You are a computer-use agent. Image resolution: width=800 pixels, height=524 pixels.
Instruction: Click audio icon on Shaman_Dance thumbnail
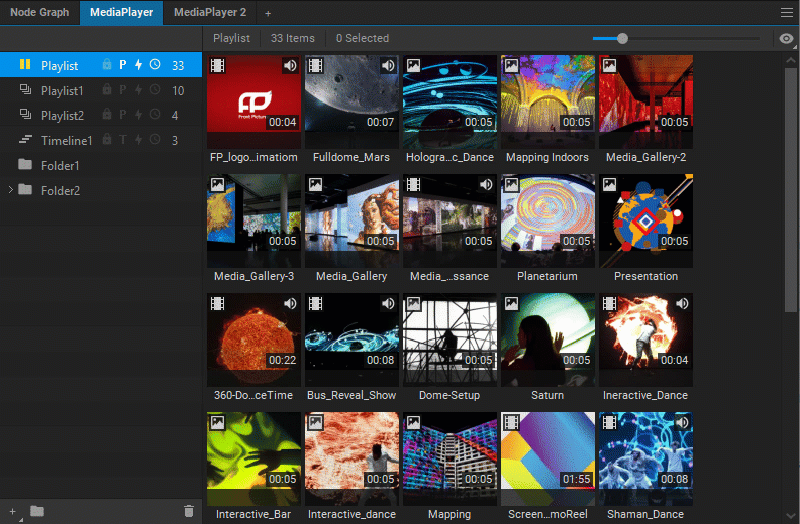coord(682,422)
